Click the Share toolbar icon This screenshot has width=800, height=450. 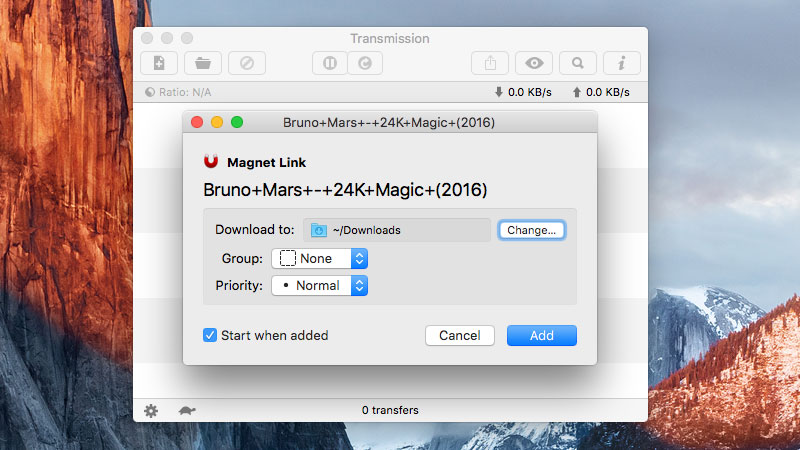coord(490,63)
